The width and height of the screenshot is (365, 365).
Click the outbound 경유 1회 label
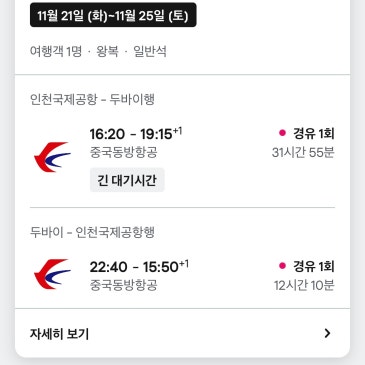click(314, 133)
